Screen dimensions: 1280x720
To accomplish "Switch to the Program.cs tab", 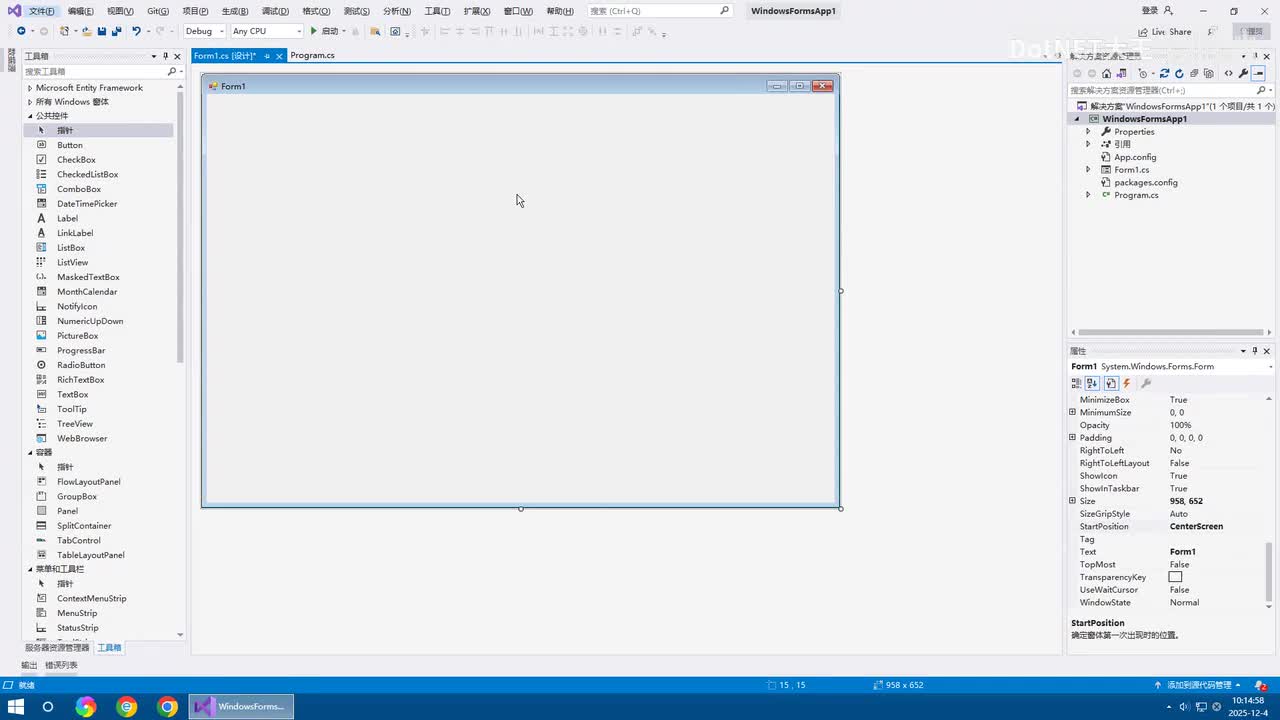I will coord(312,55).
